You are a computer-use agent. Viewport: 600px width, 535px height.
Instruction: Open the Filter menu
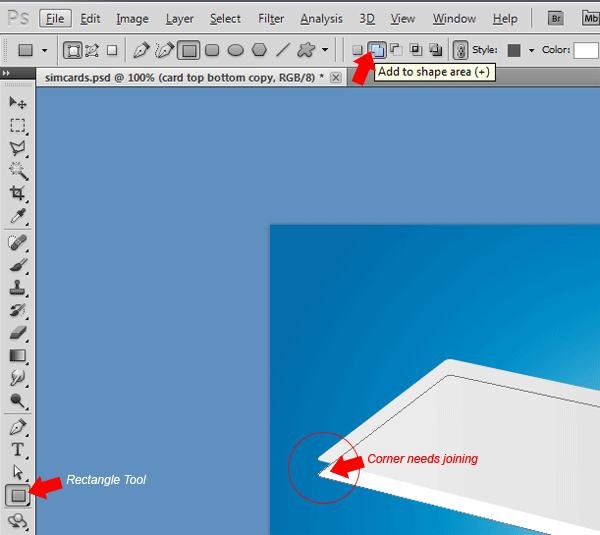(x=271, y=19)
